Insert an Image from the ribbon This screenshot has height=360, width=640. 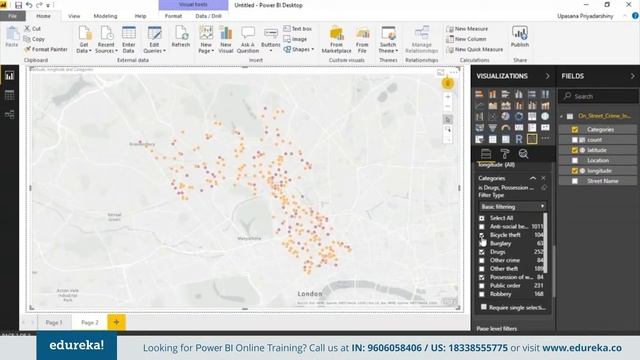point(295,39)
